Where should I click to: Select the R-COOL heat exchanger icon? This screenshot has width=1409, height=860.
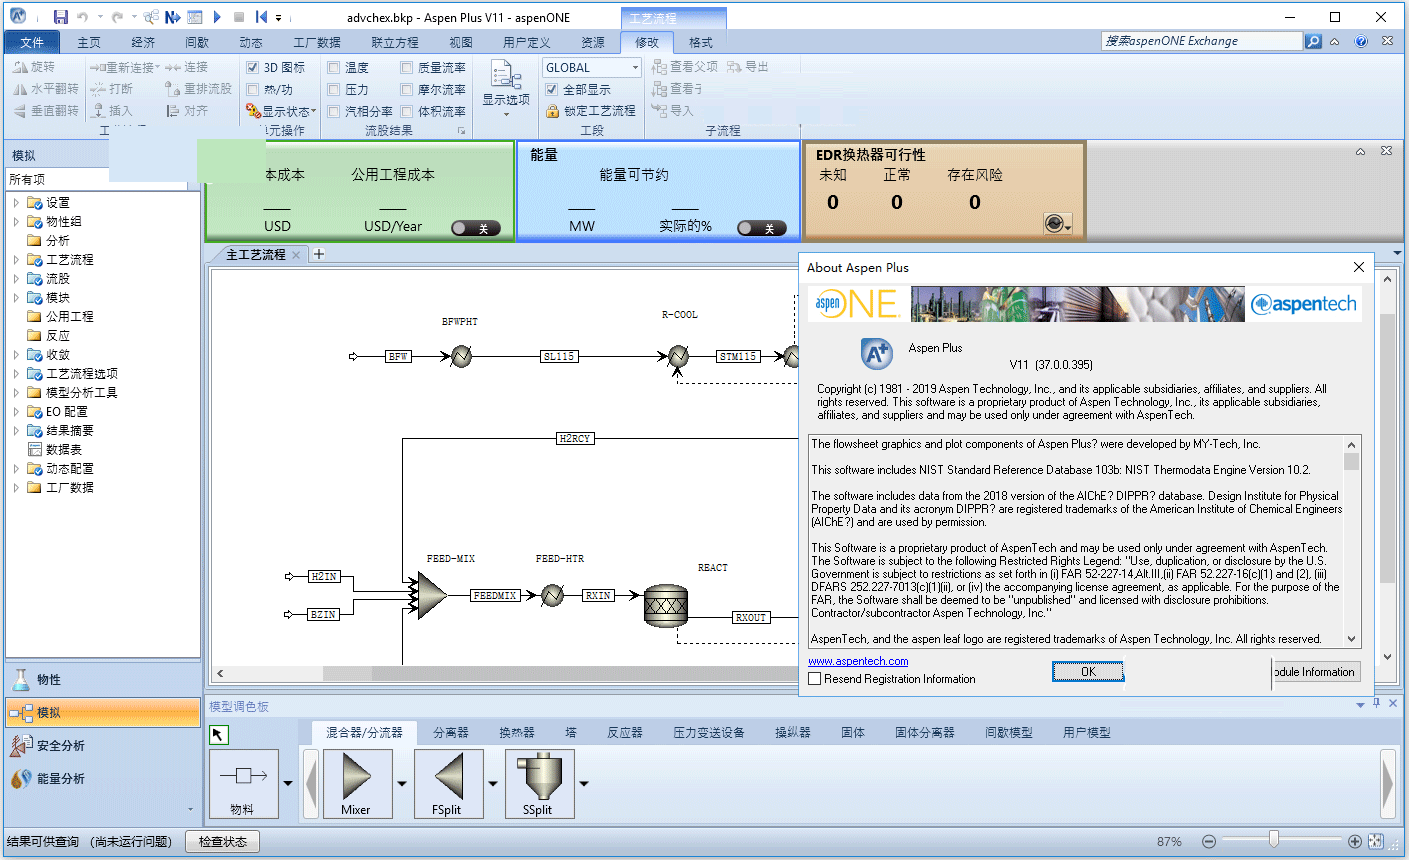tap(678, 356)
